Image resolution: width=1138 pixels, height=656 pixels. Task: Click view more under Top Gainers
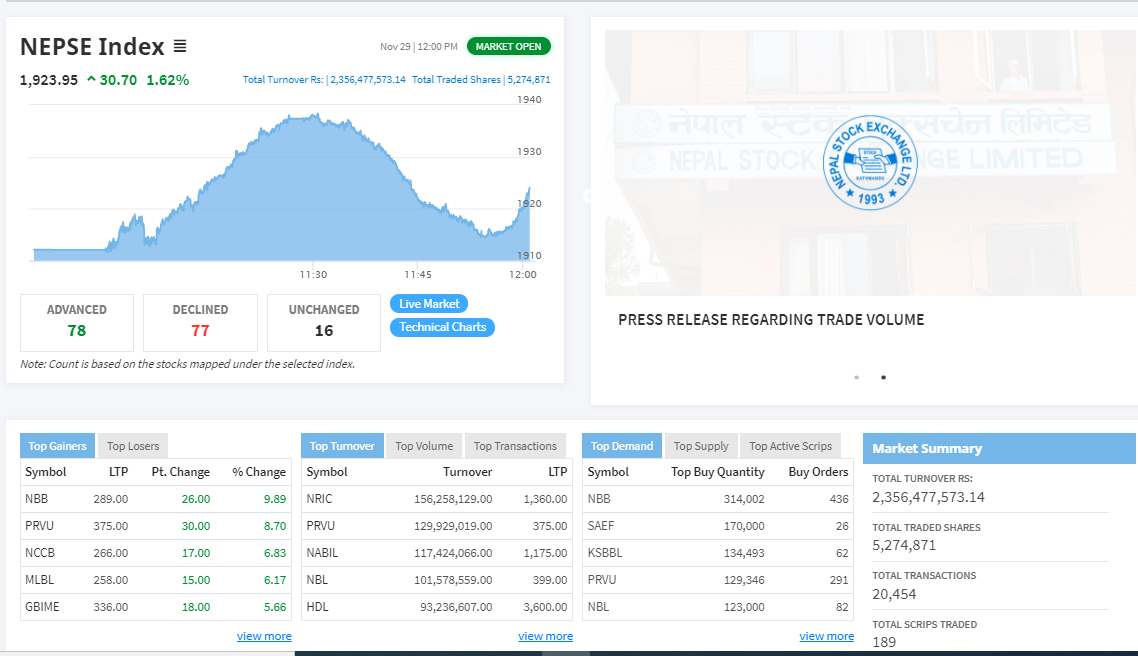pos(264,636)
